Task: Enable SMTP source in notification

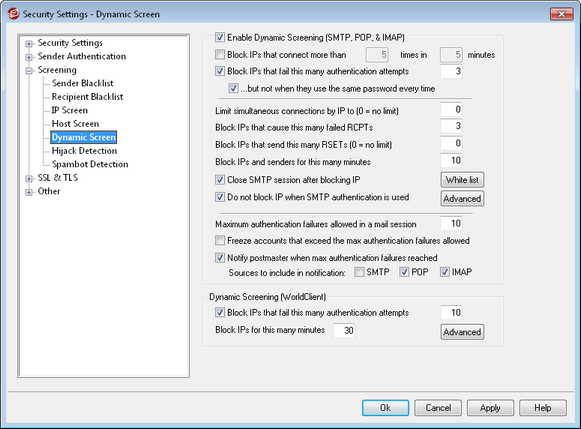Action: point(359,272)
